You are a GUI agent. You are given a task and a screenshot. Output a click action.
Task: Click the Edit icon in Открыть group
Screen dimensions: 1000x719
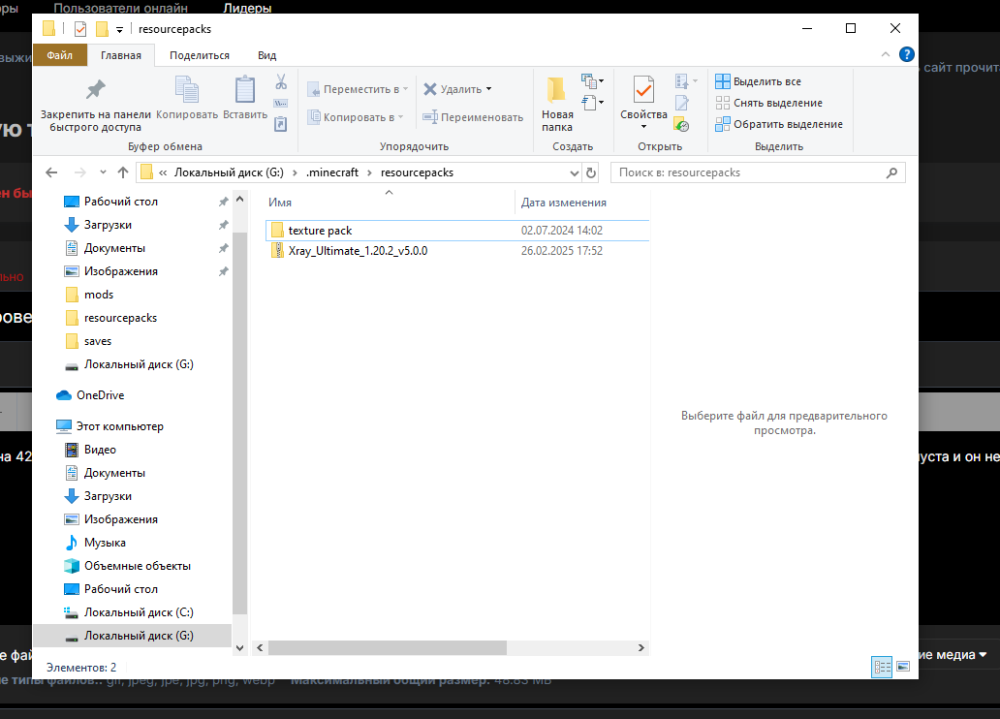[682, 103]
